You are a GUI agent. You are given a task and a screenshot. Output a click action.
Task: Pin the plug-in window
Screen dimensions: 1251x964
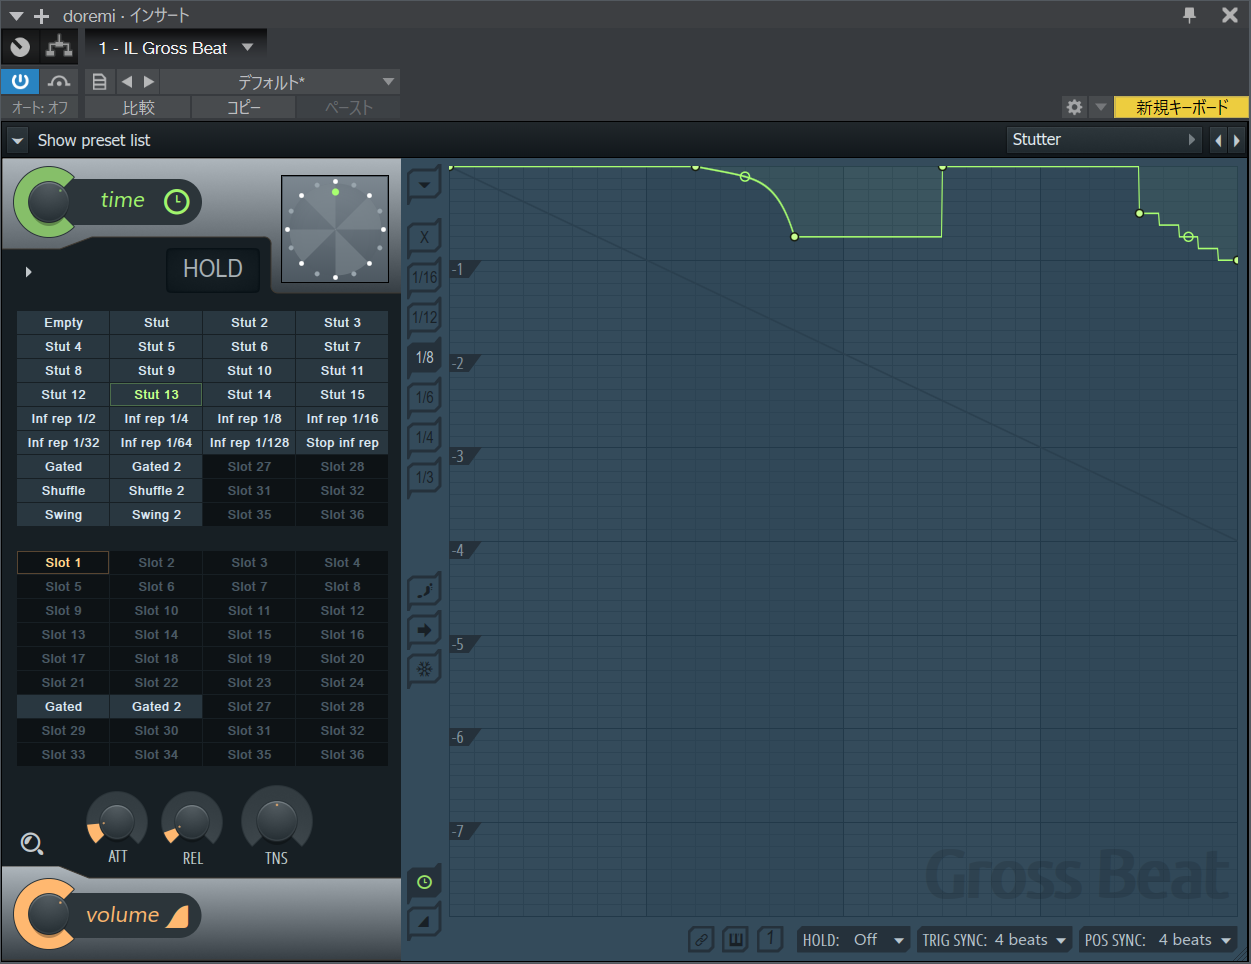point(1189,15)
